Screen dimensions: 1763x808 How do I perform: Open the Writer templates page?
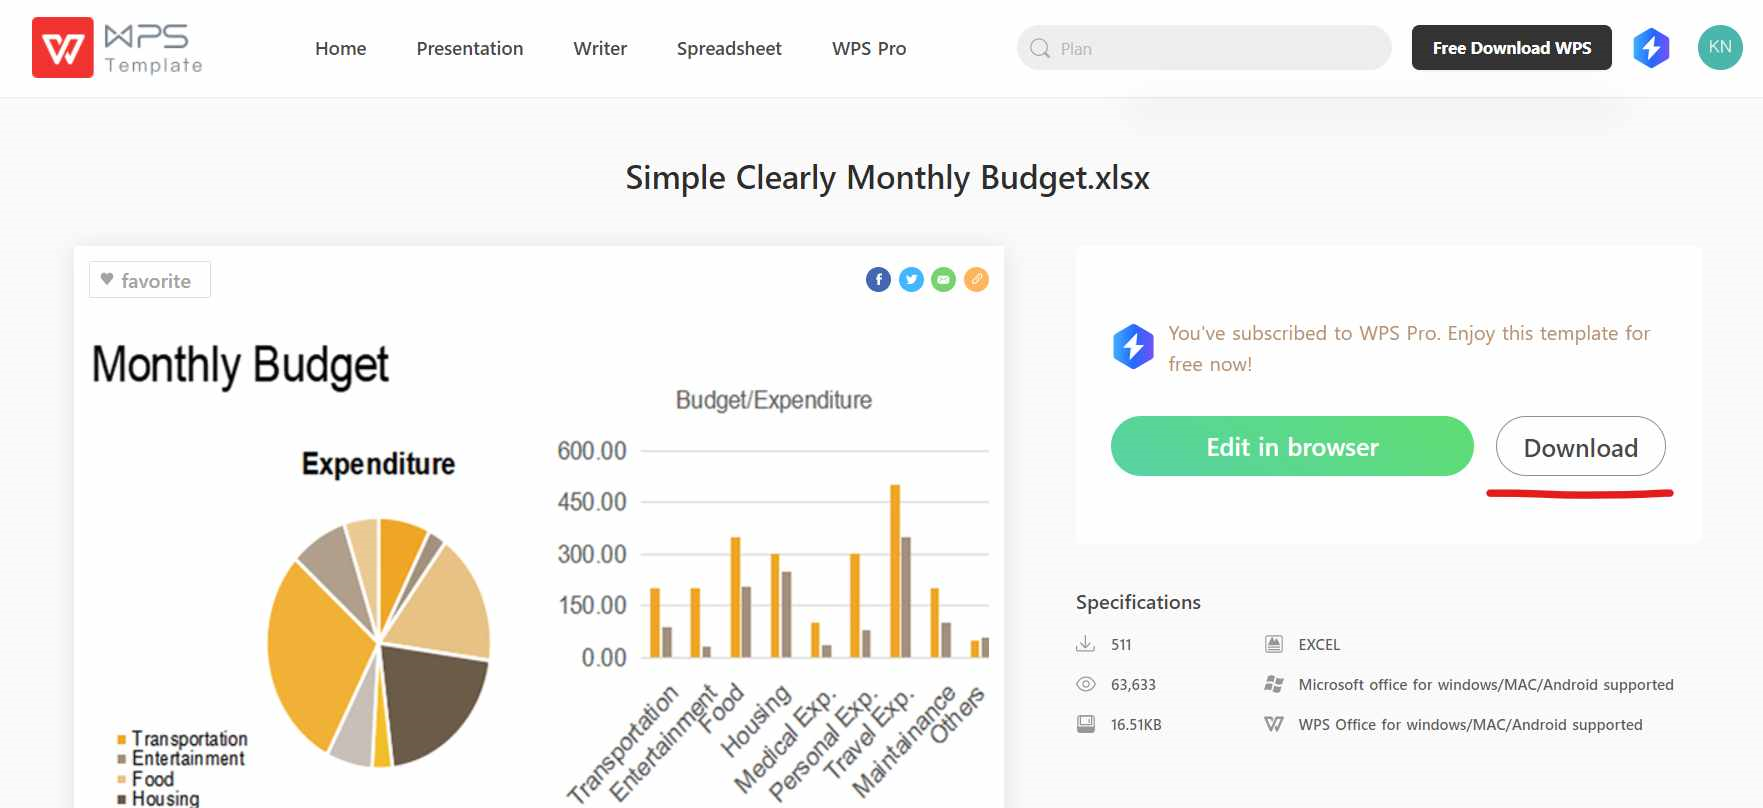(x=600, y=48)
